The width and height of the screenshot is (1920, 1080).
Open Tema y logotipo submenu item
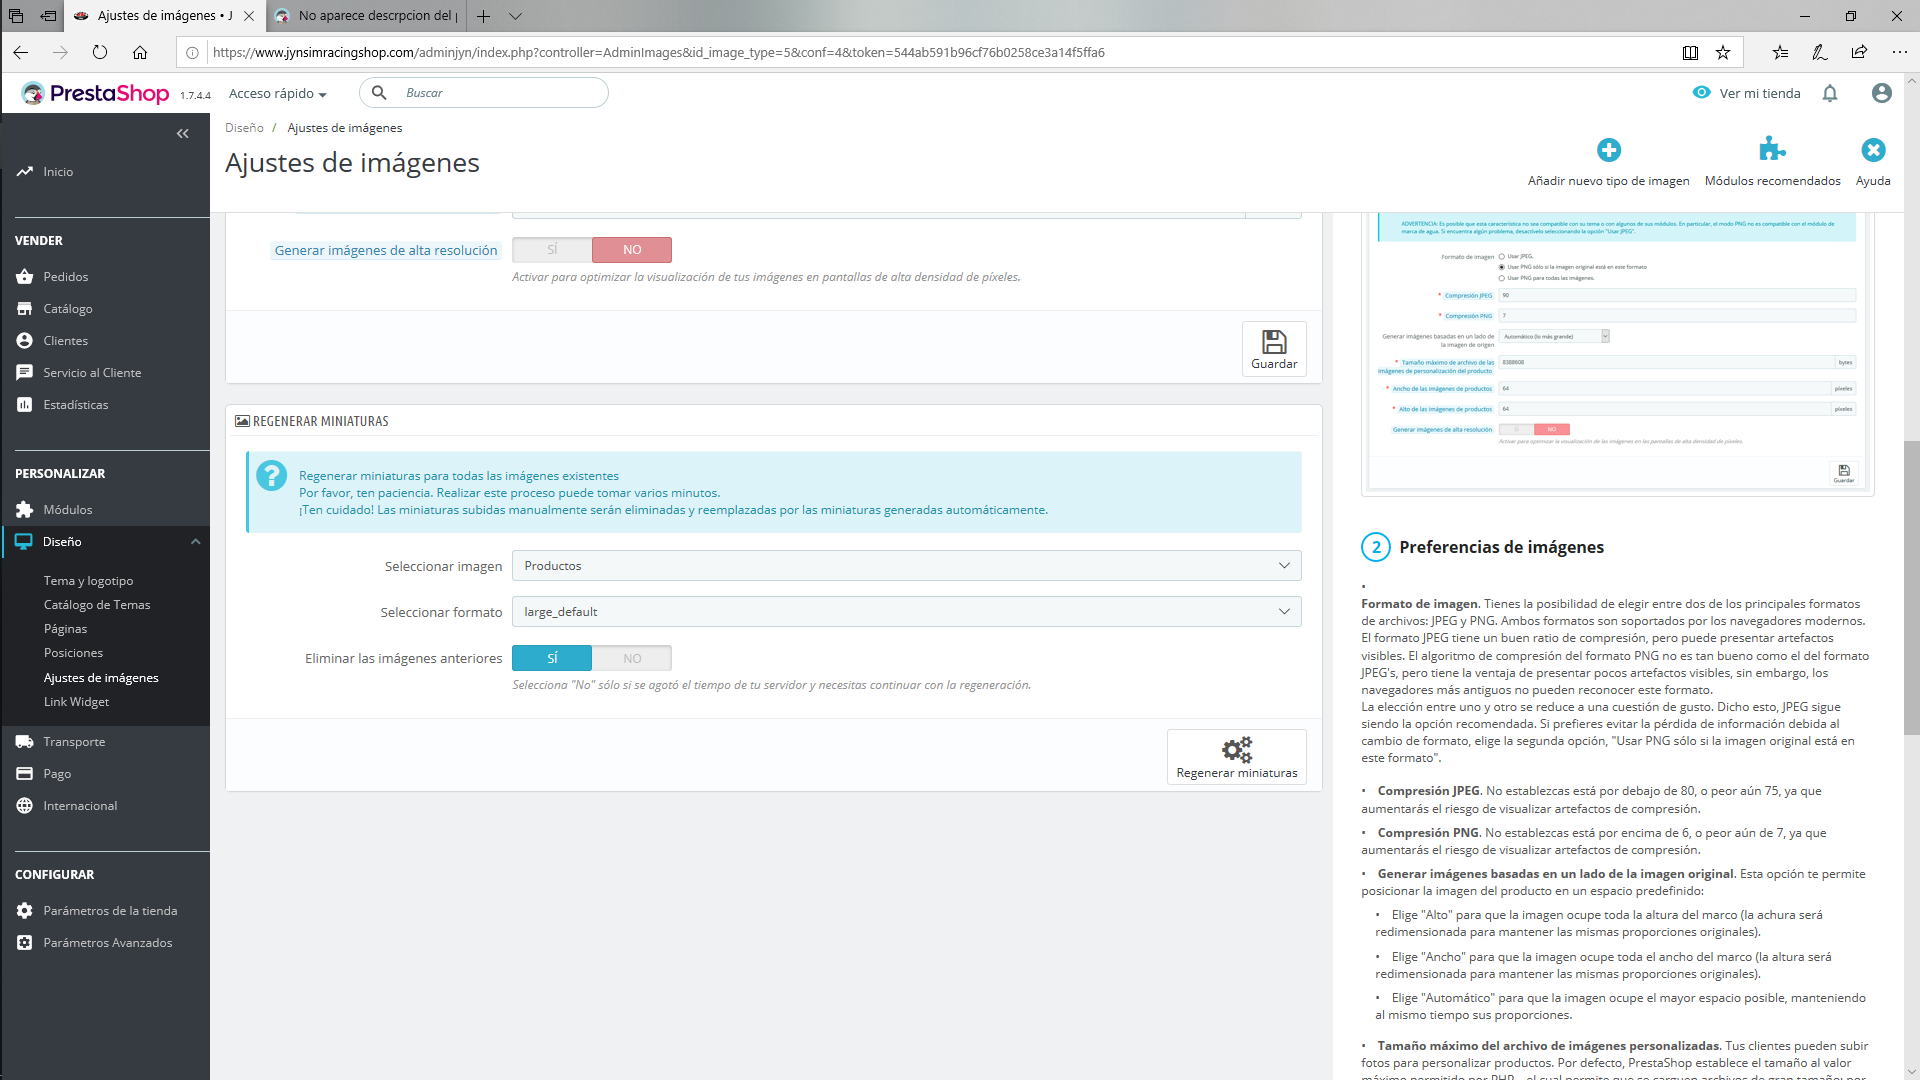pos(88,581)
